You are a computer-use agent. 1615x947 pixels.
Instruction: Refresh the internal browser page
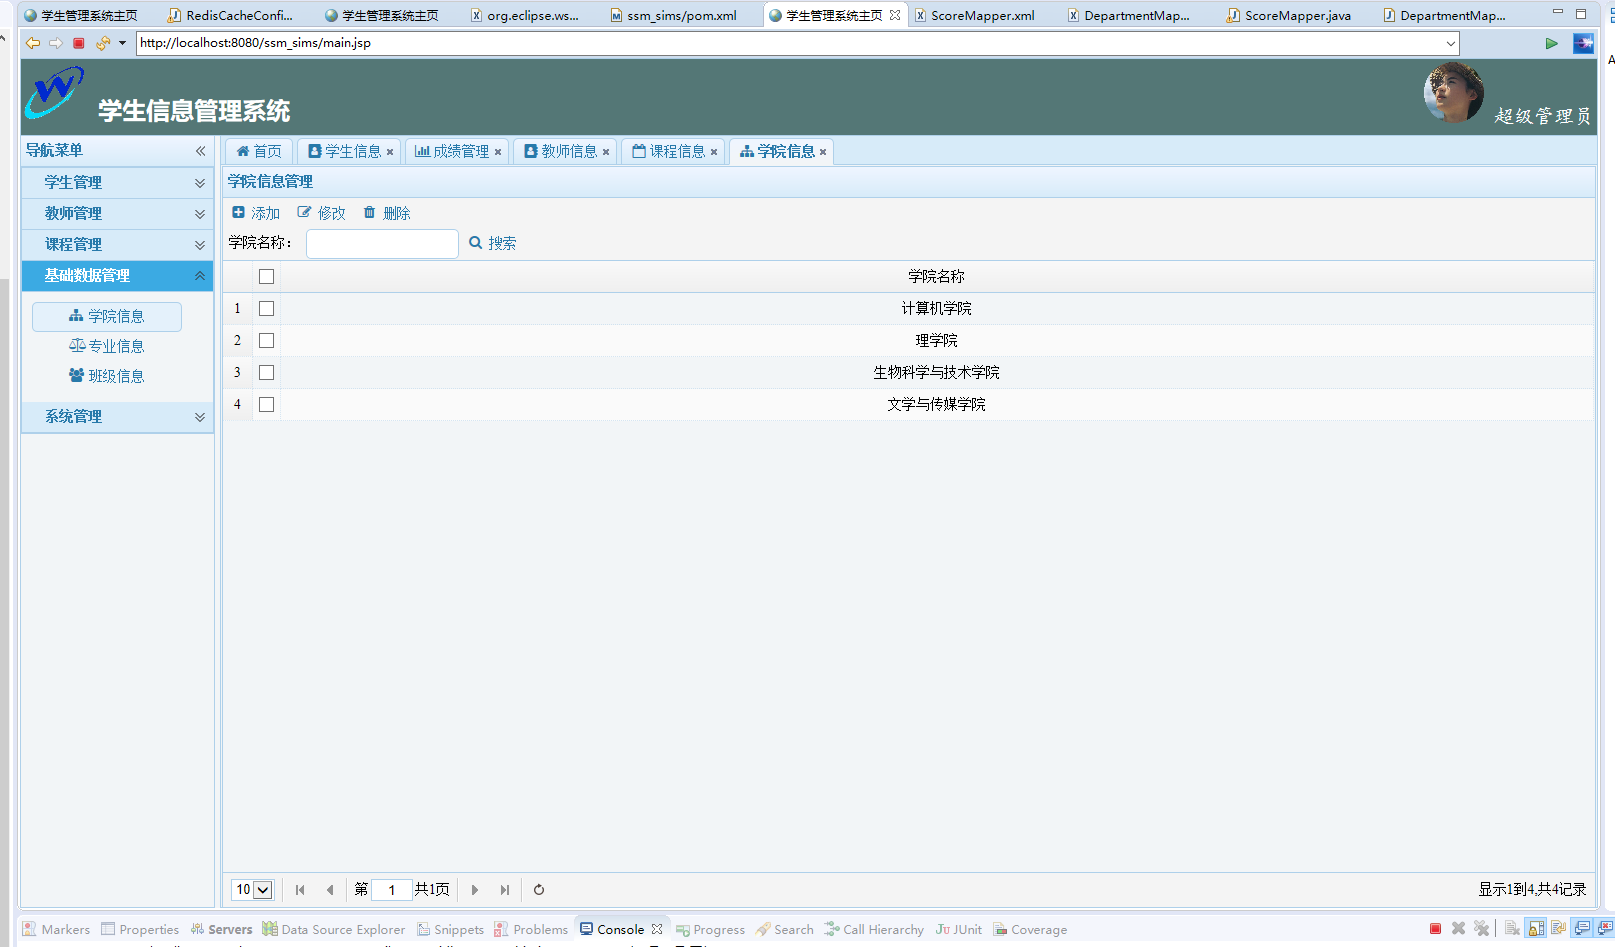pos(102,43)
